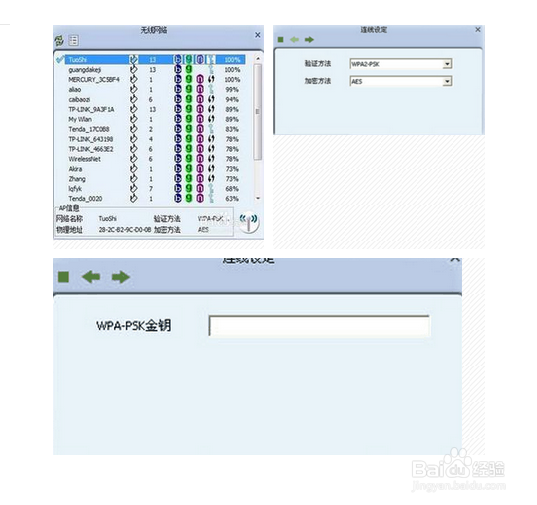Click the antenna connect icon in AP info
This screenshot has height=505, width=537.
coord(249,222)
